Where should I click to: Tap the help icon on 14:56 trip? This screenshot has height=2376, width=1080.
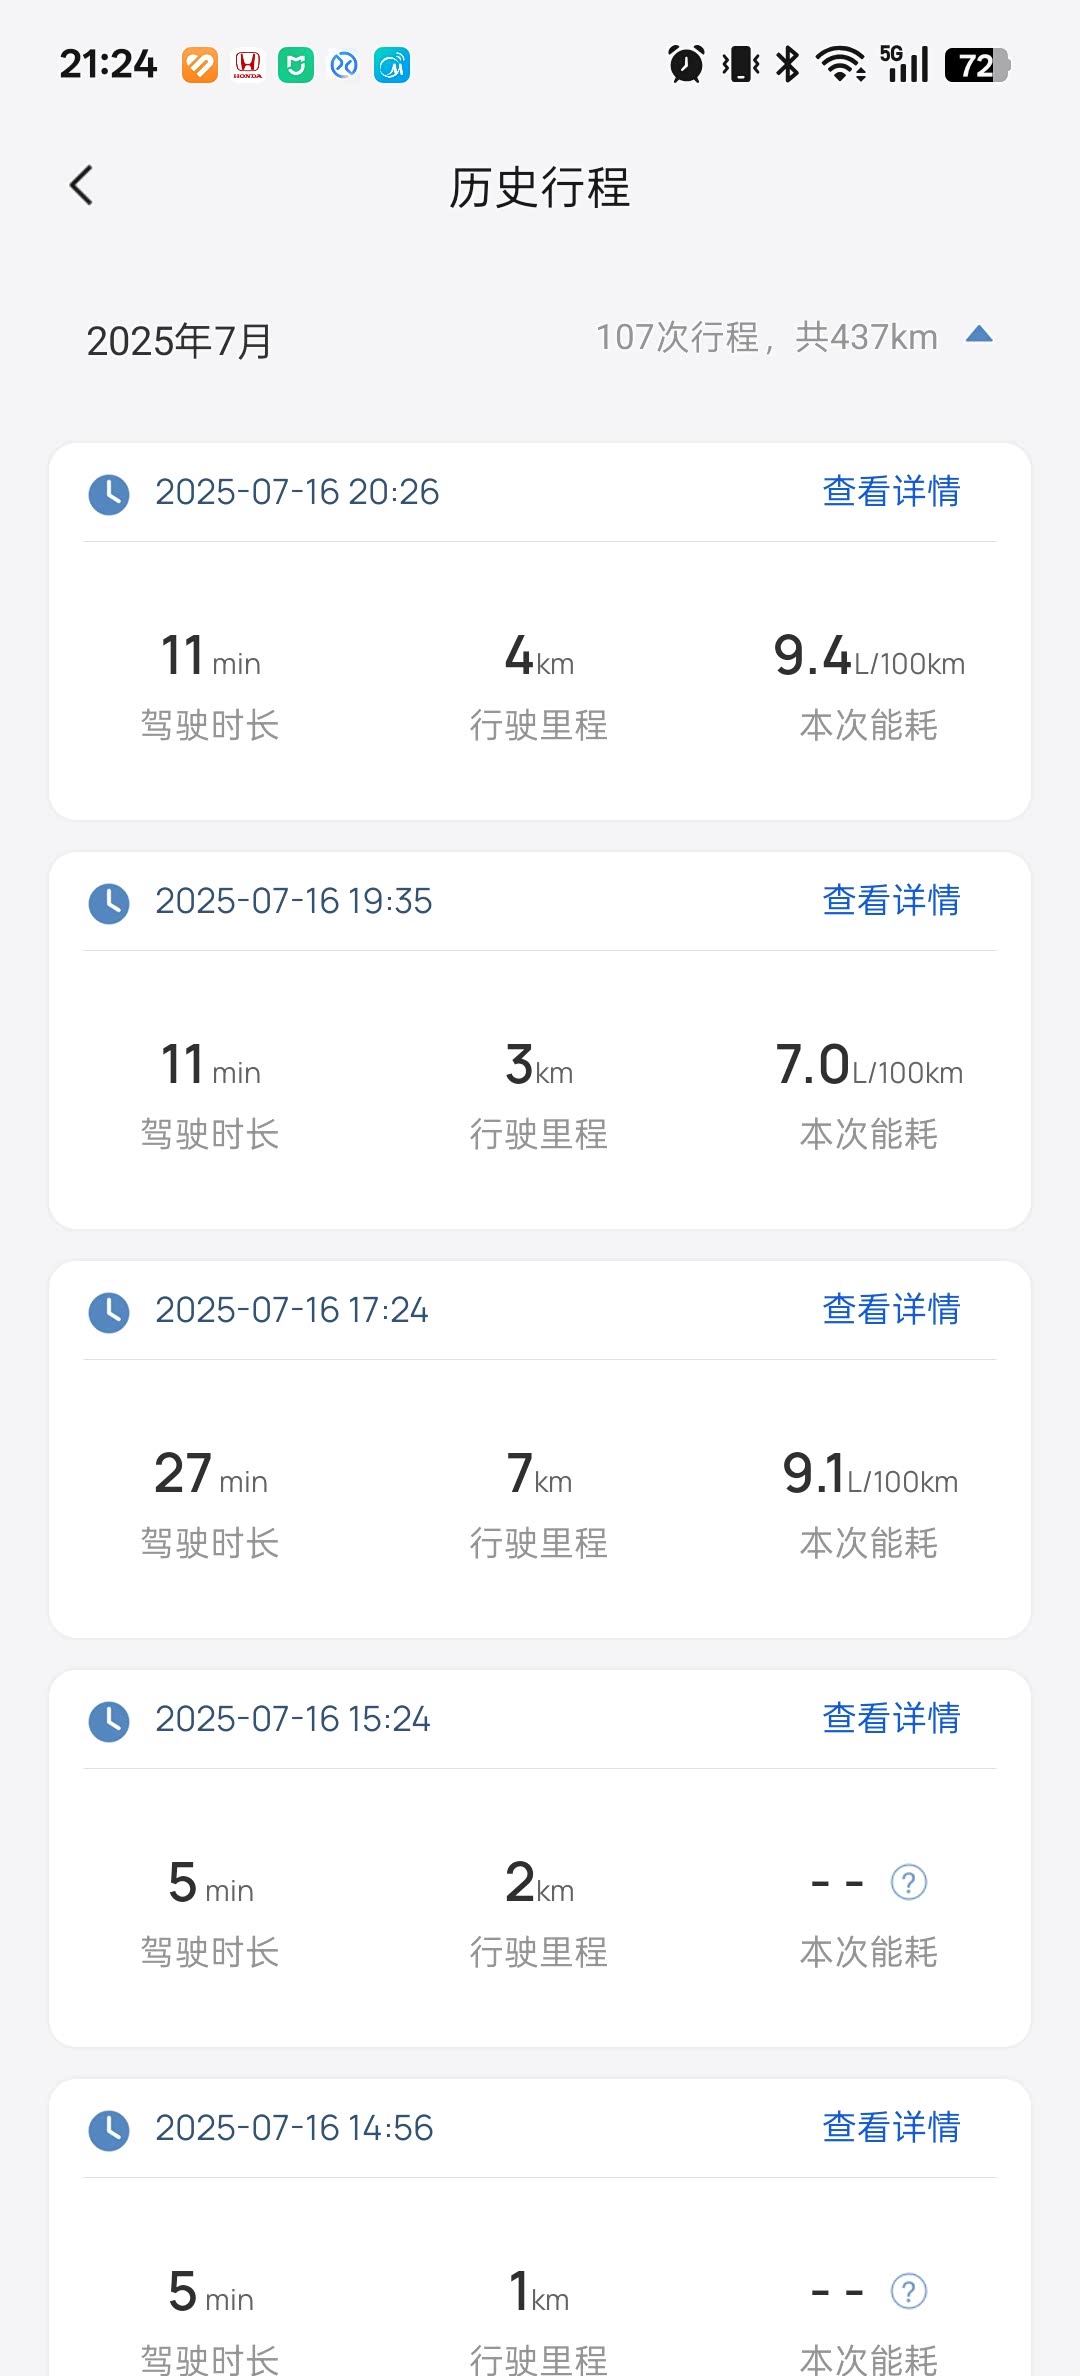(x=908, y=2292)
